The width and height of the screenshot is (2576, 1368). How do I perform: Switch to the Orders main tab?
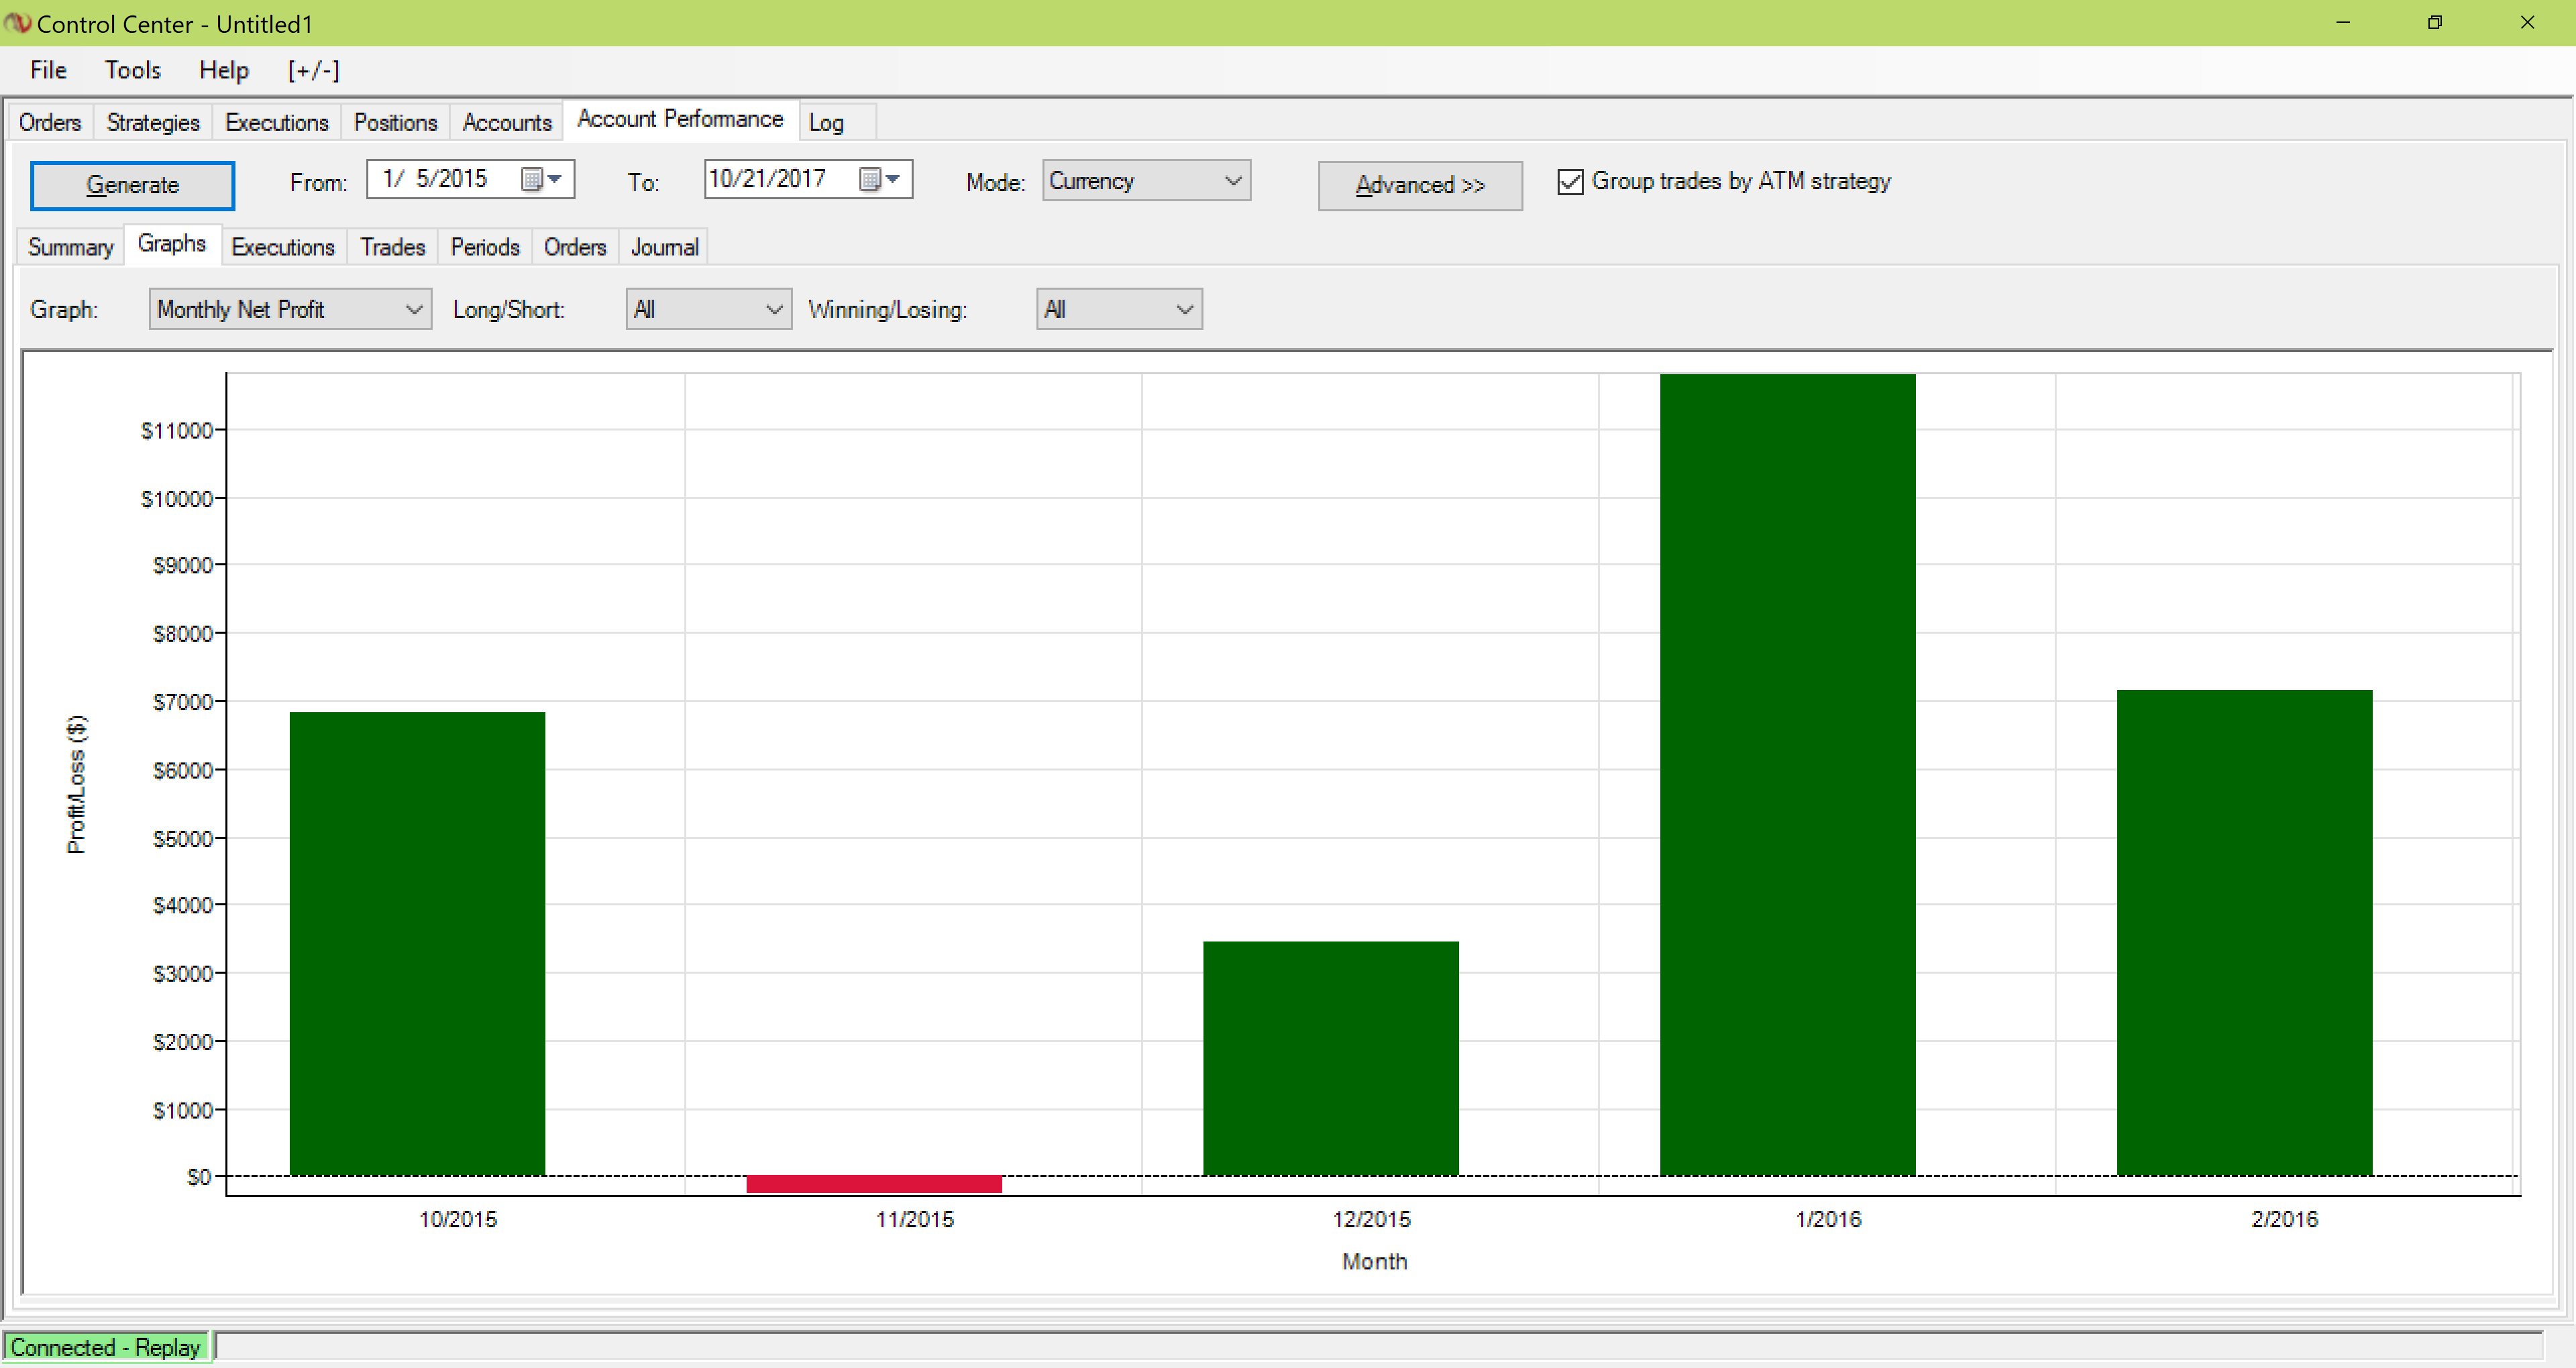click(50, 122)
